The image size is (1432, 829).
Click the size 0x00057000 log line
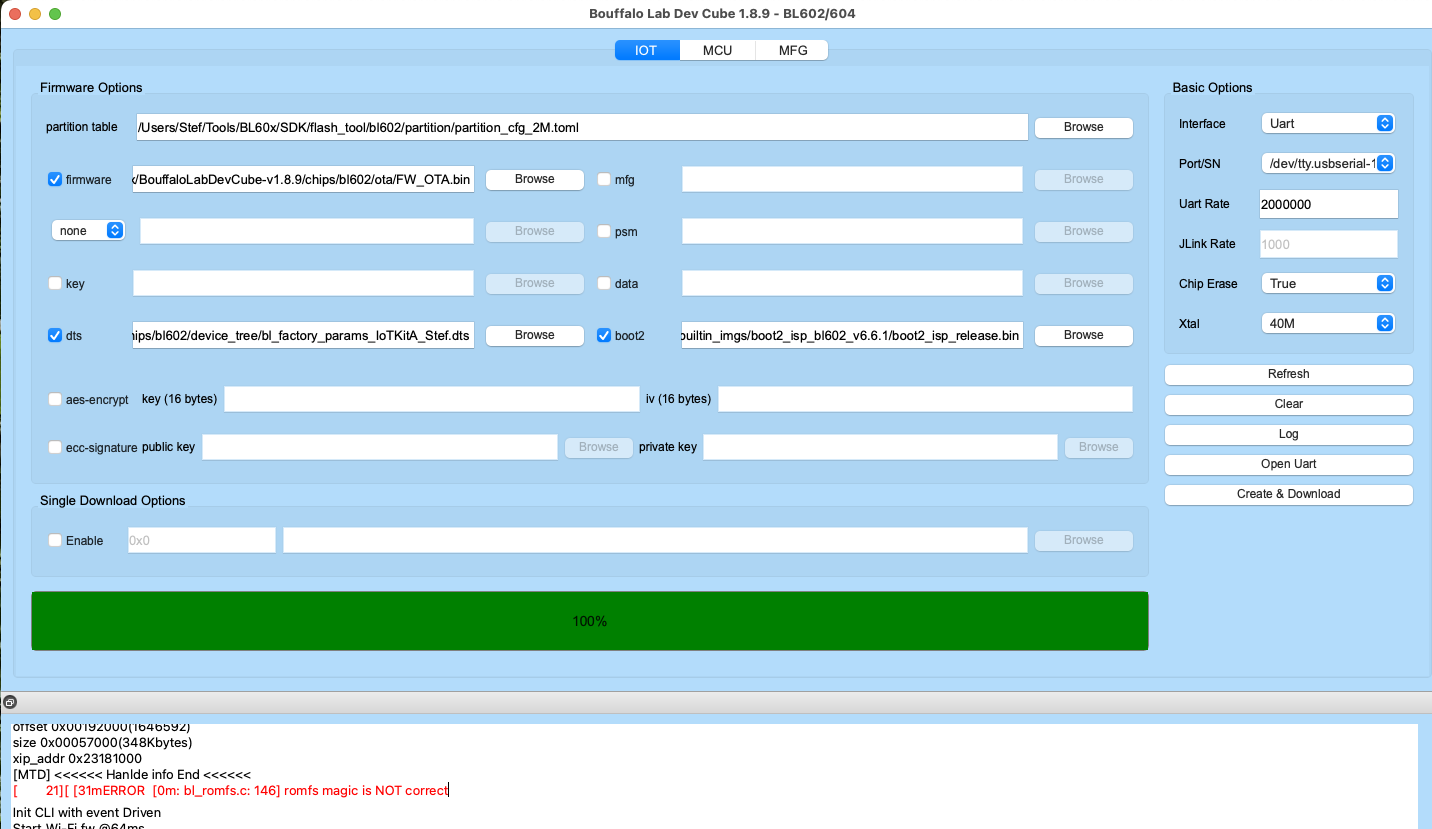103,742
